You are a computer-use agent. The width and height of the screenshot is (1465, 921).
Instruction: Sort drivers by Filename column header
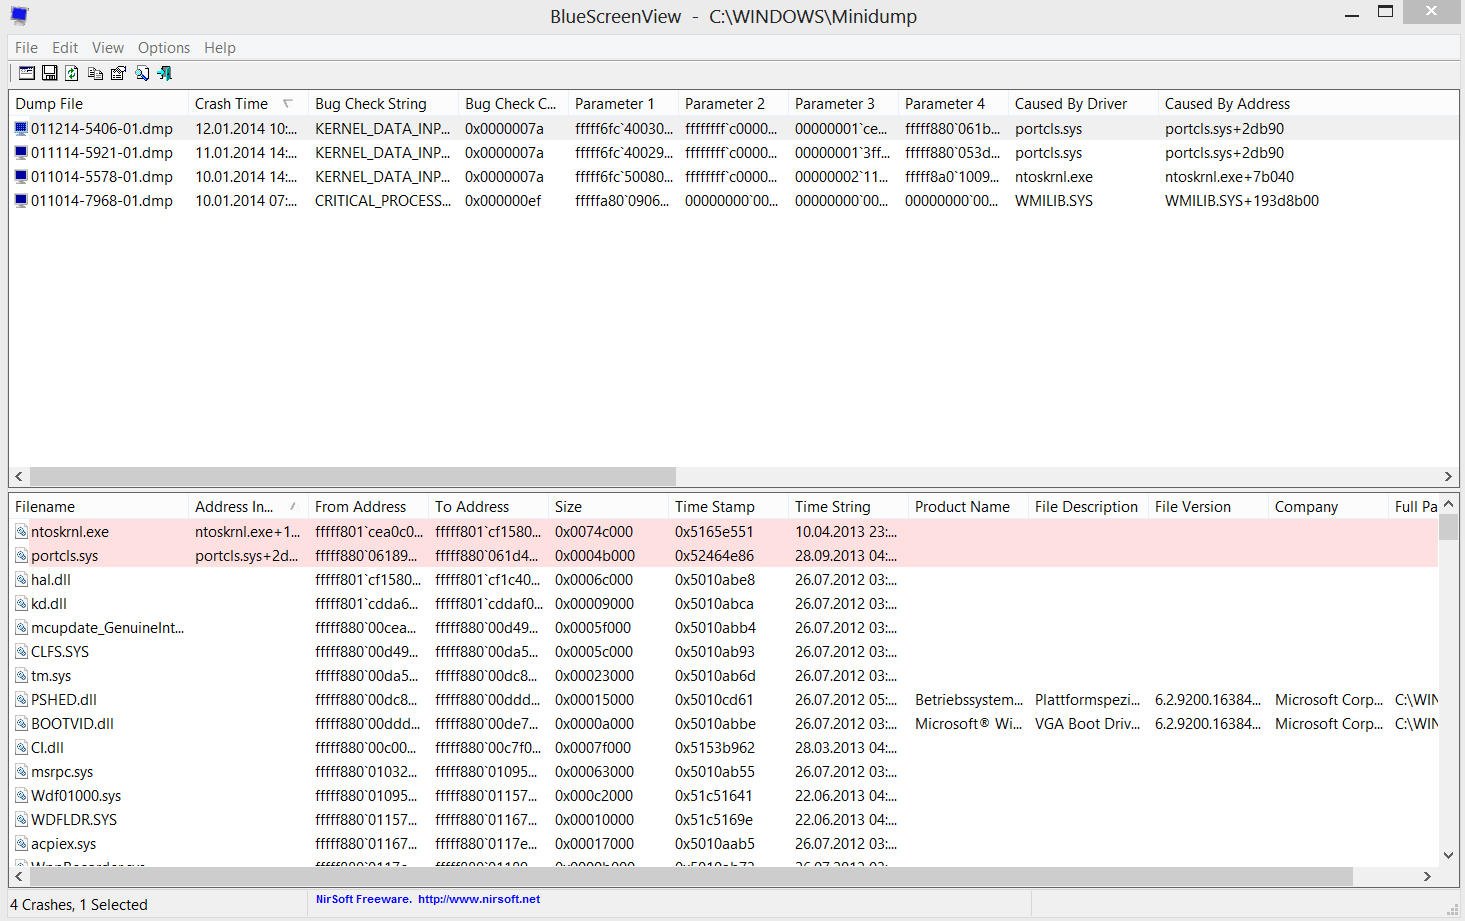[98, 506]
